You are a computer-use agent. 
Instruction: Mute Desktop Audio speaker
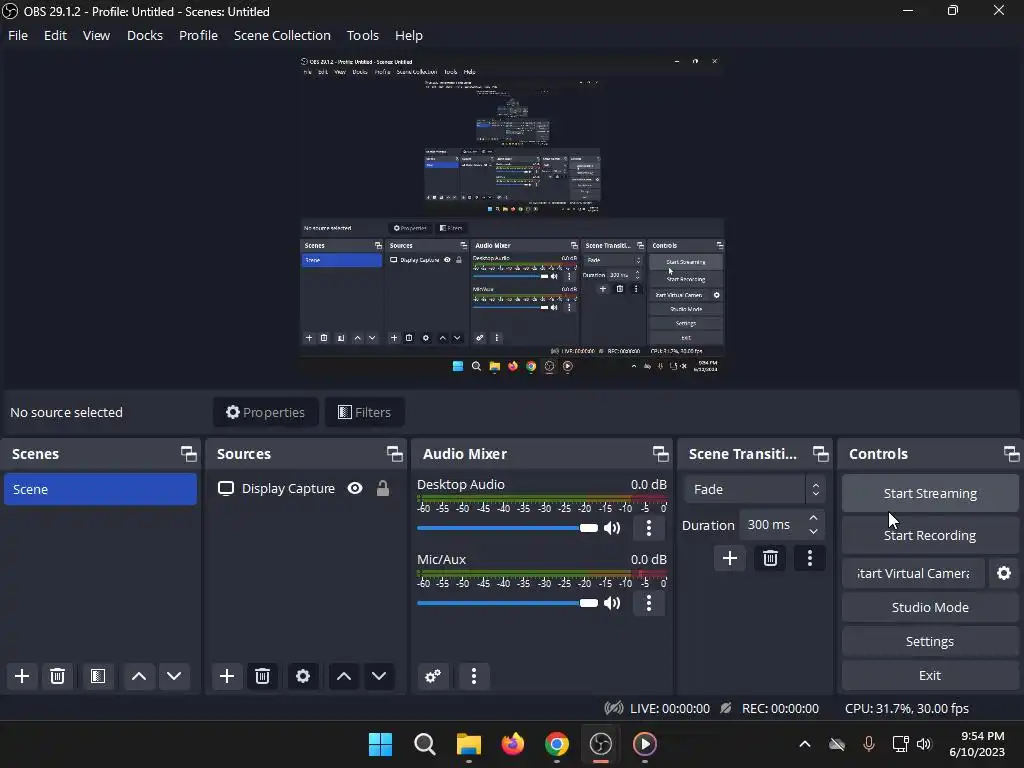(x=612, y=528)
